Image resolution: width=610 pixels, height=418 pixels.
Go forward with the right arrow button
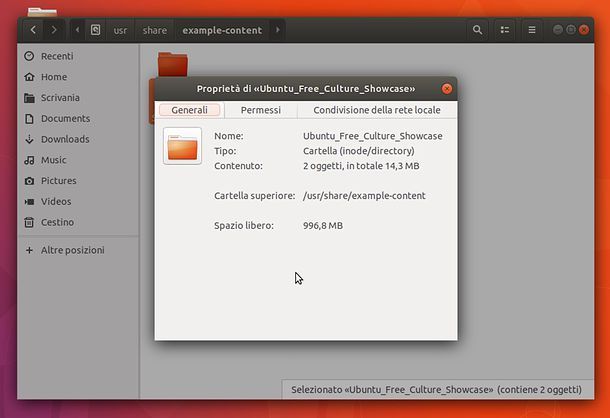pos(54,30)
